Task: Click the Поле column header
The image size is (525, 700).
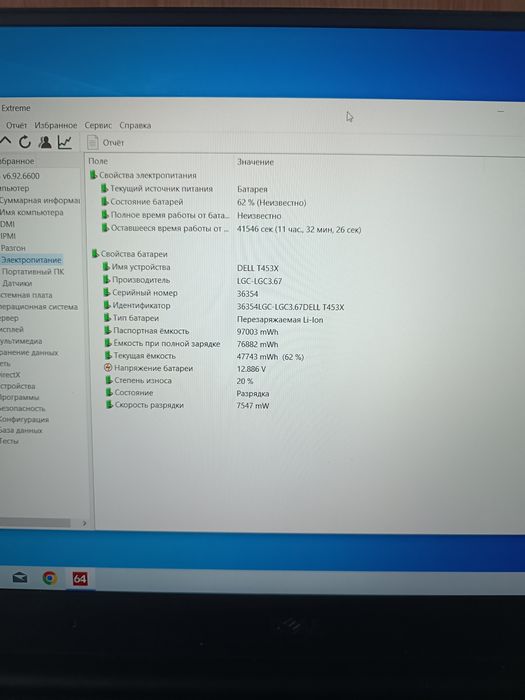Action: [98, 161]
